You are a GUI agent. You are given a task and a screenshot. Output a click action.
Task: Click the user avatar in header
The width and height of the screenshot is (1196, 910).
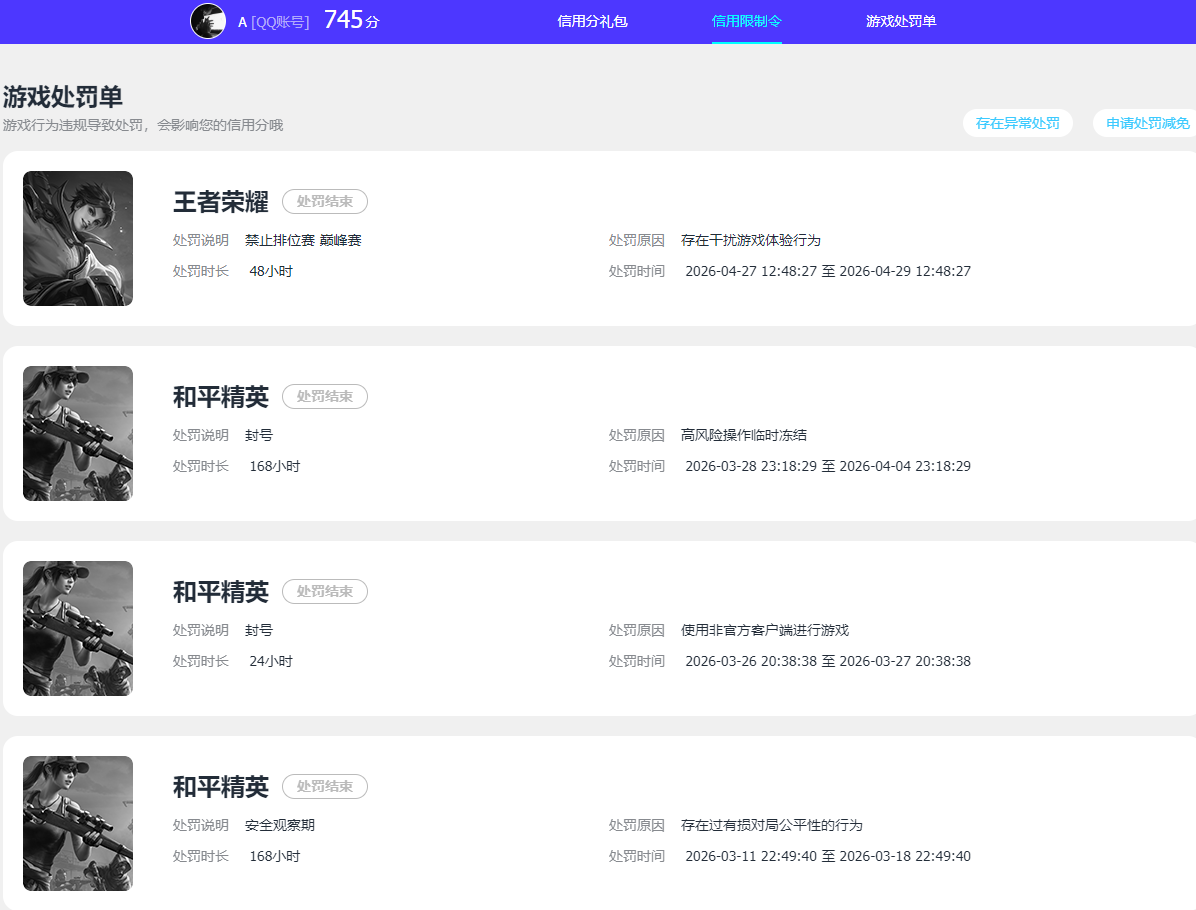click(207, 21)
